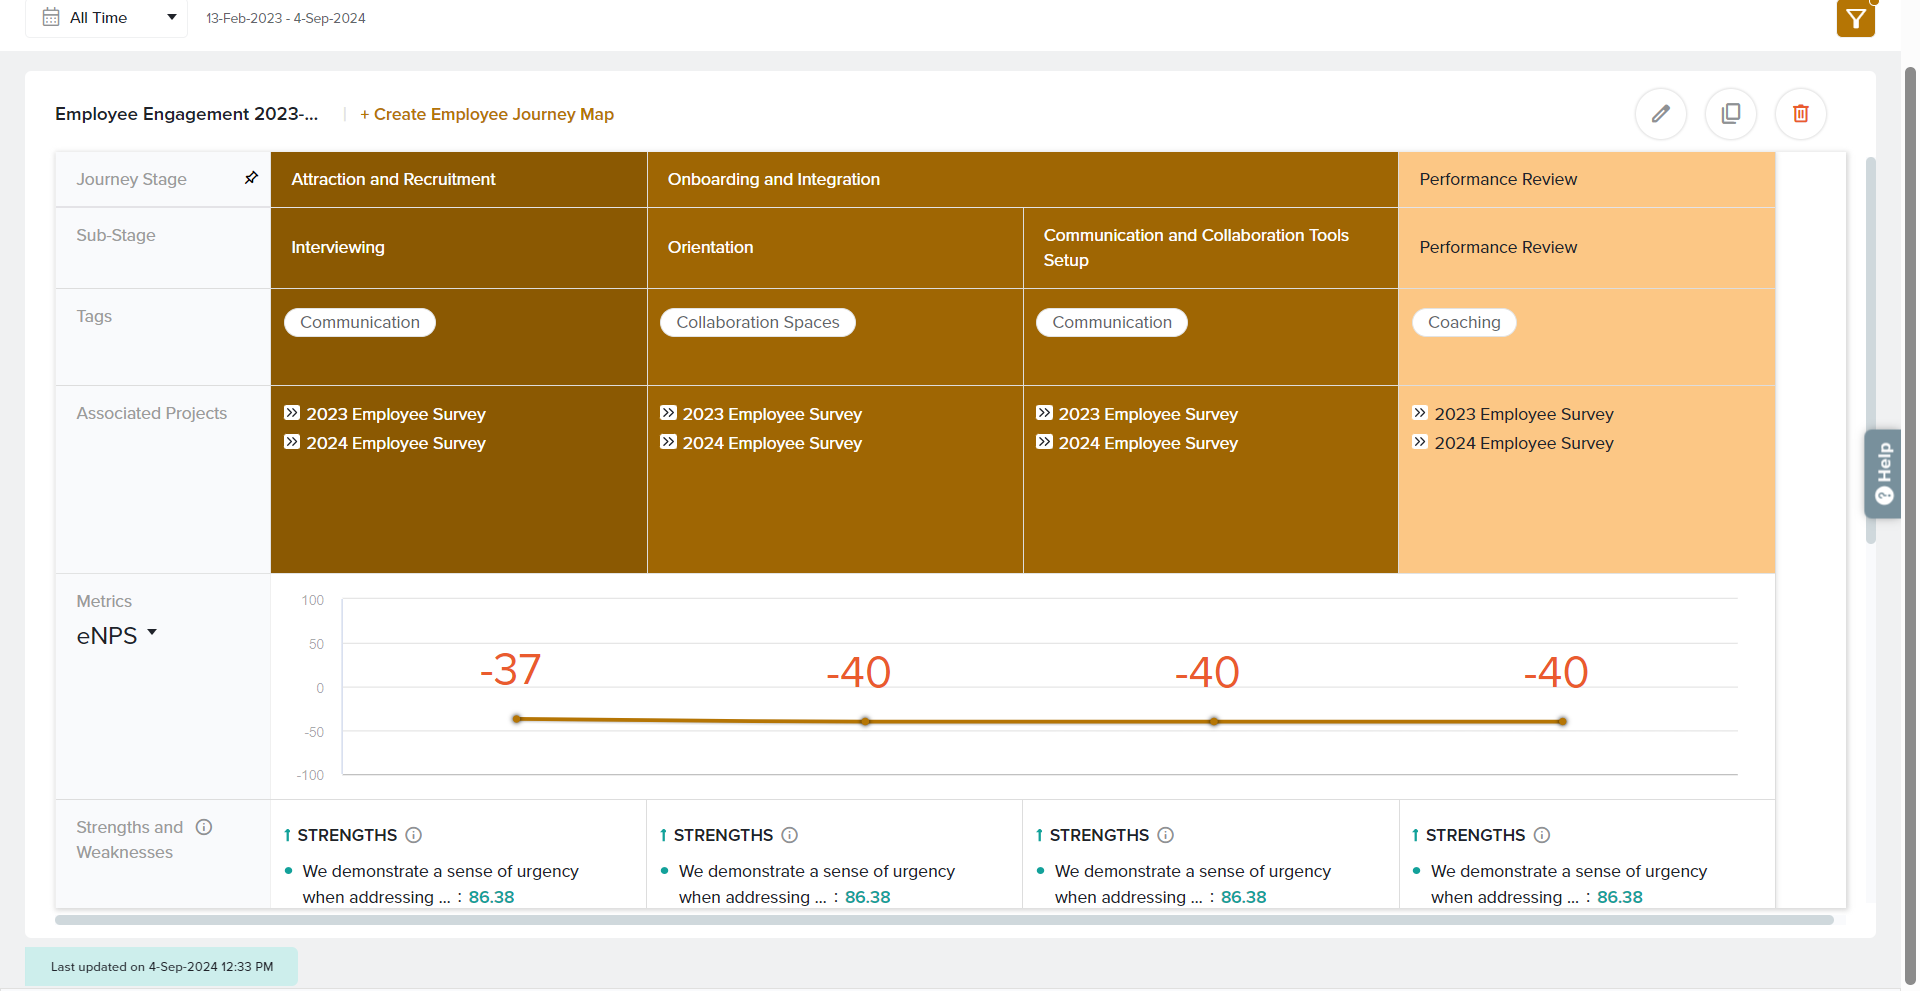
Task: Open the calendar icon in date selector
Action: pyautogui.click(x=51, y=18)
